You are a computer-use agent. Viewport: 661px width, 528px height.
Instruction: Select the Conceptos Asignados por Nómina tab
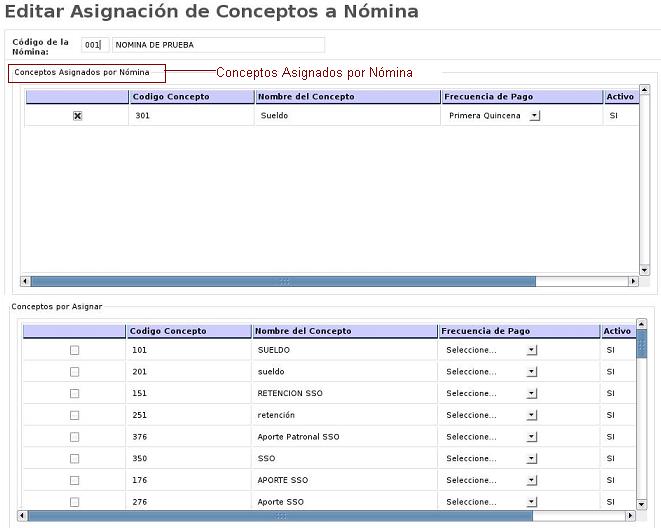click(85, 73)
